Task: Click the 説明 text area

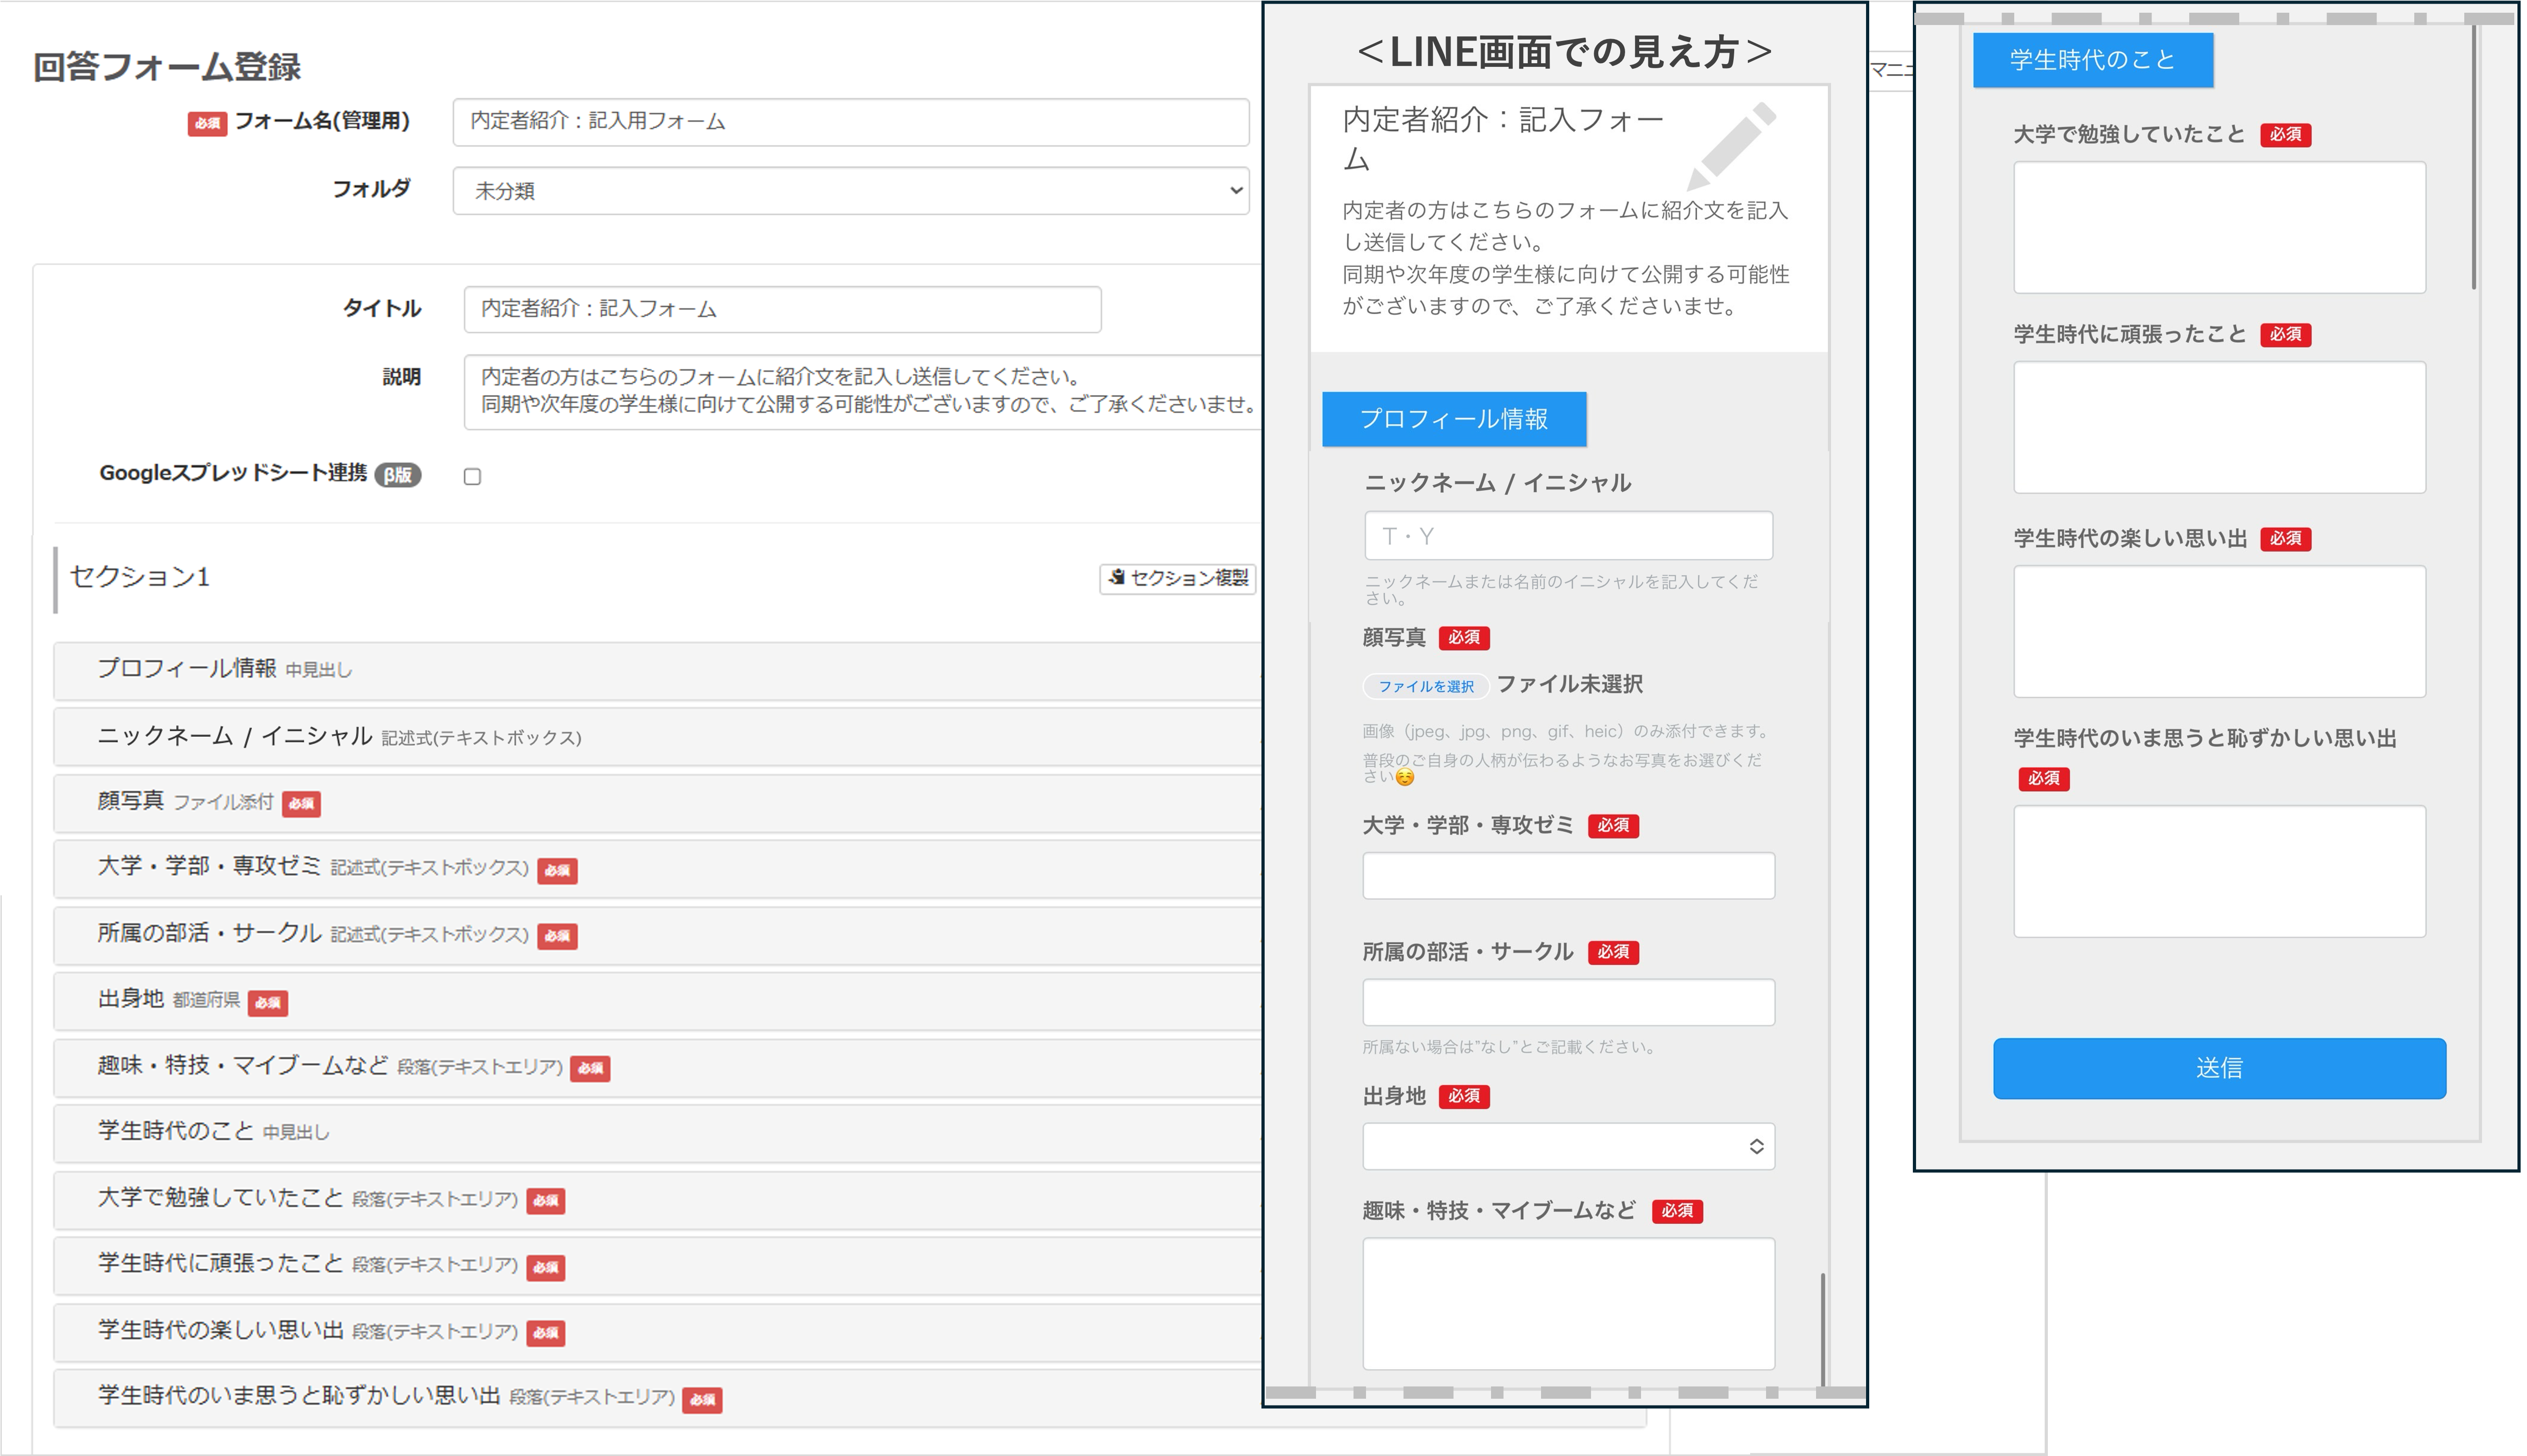Action: 862,391
